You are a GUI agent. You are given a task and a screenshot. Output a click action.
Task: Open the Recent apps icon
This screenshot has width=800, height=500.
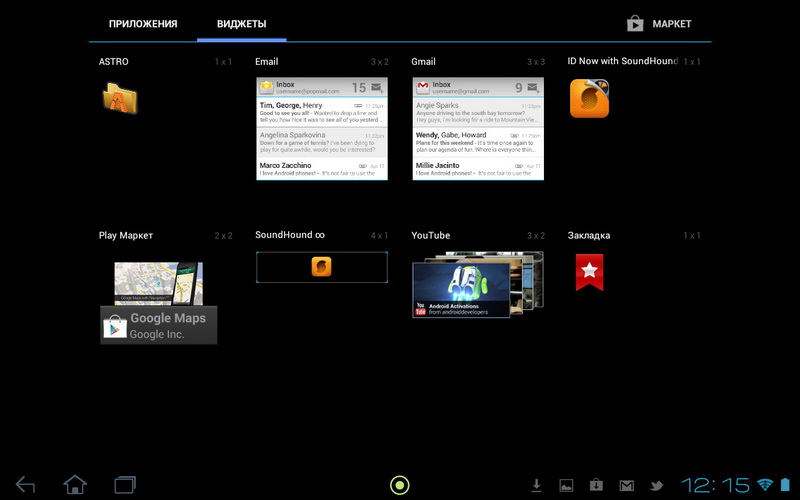pyautogui.click(x=125, y=485)
